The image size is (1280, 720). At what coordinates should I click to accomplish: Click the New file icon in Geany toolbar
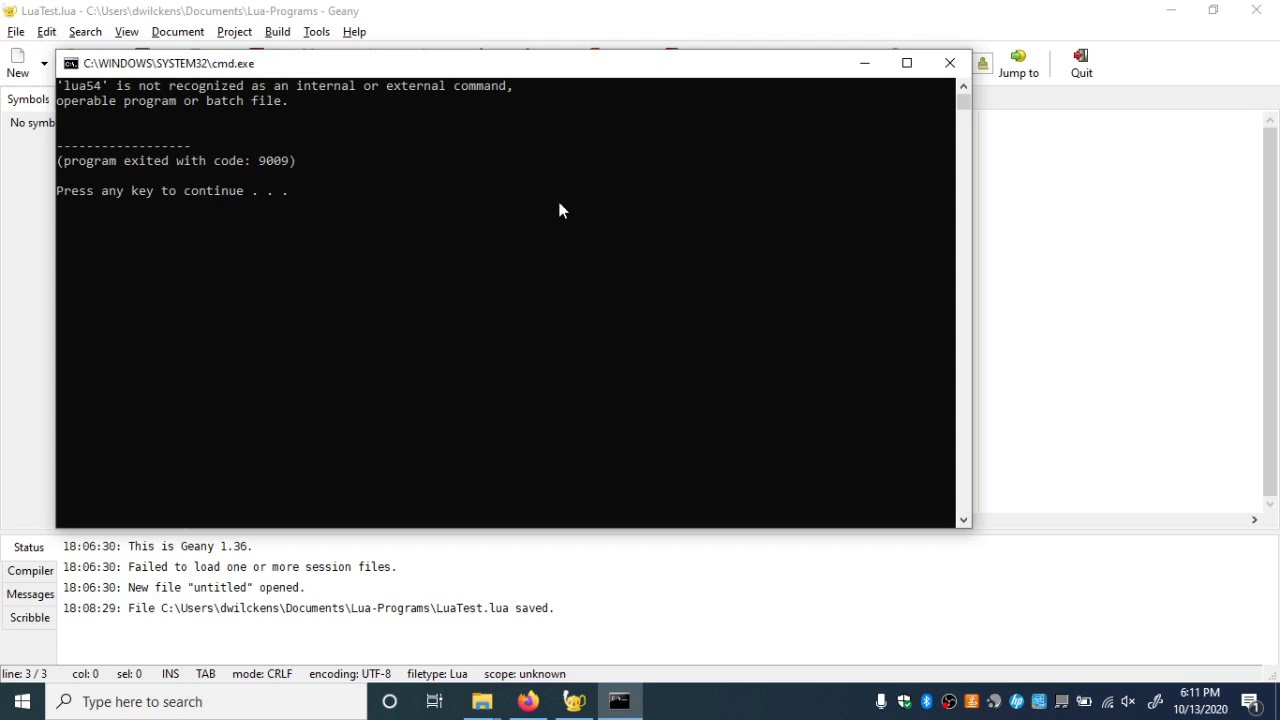pyautogui.click(x=18, y=63)
